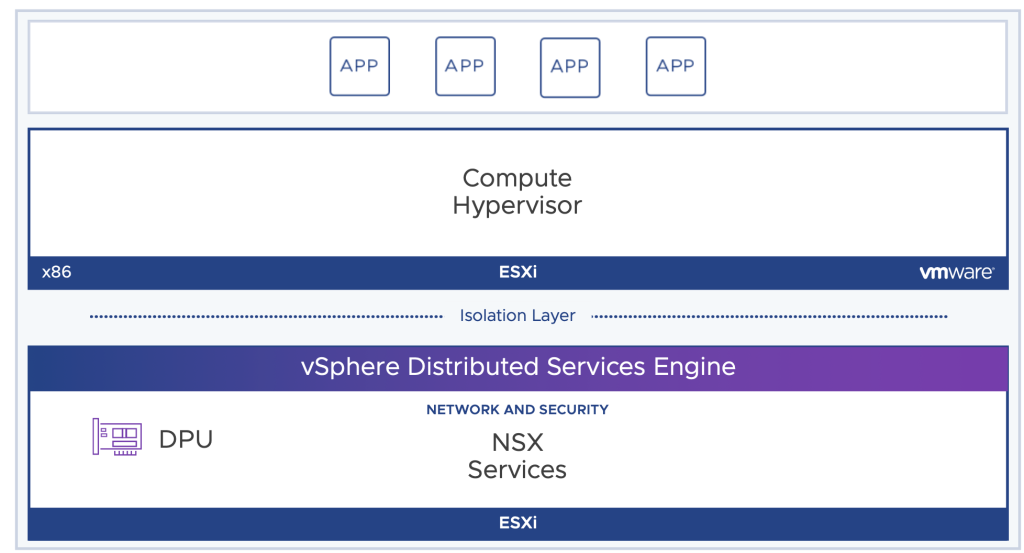
Task: Click the vmware logo in the x86 bar
Action: pyautogui.click(x=957, y=272)
